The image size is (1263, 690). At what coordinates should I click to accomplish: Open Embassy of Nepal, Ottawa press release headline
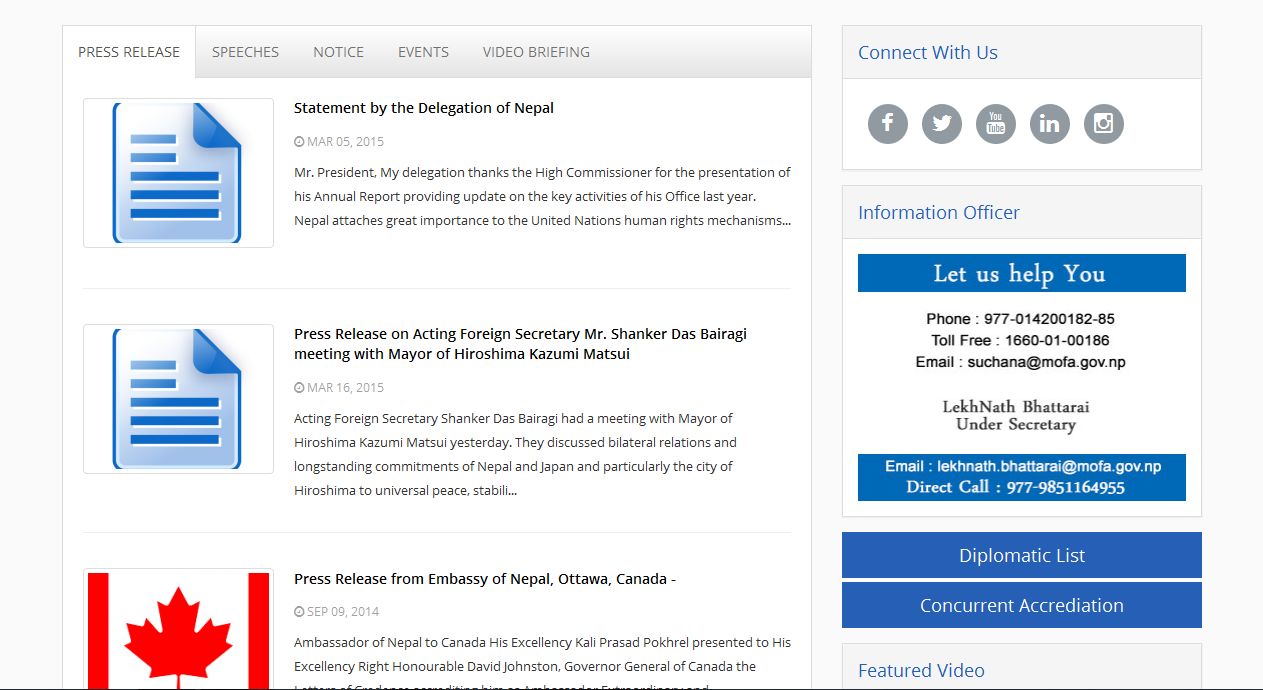point(485,579)
